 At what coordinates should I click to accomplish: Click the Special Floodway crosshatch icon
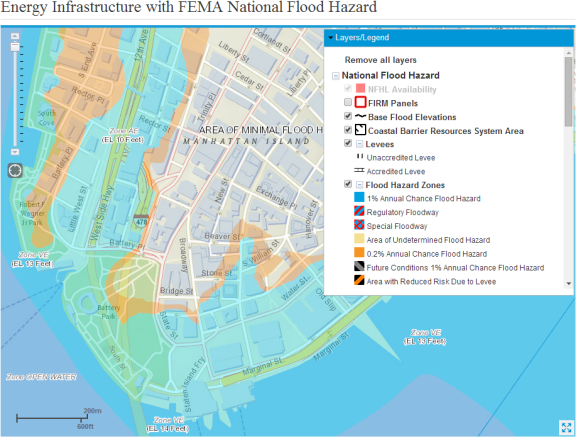pyautogui.click(x=359, y=225)
